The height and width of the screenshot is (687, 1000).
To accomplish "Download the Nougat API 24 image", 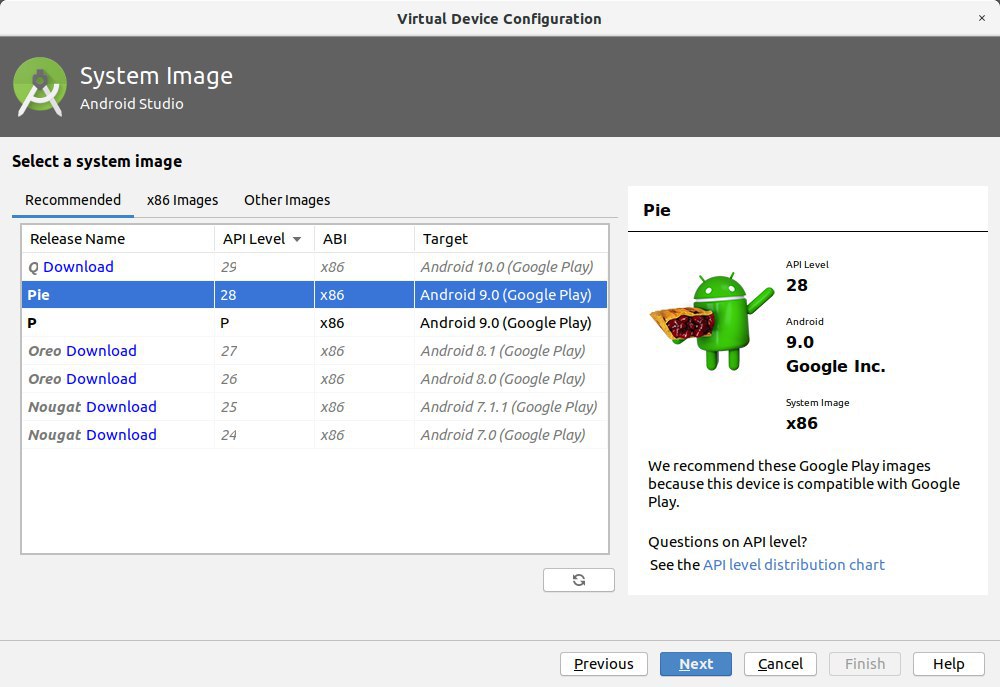I will pos(121,435).
